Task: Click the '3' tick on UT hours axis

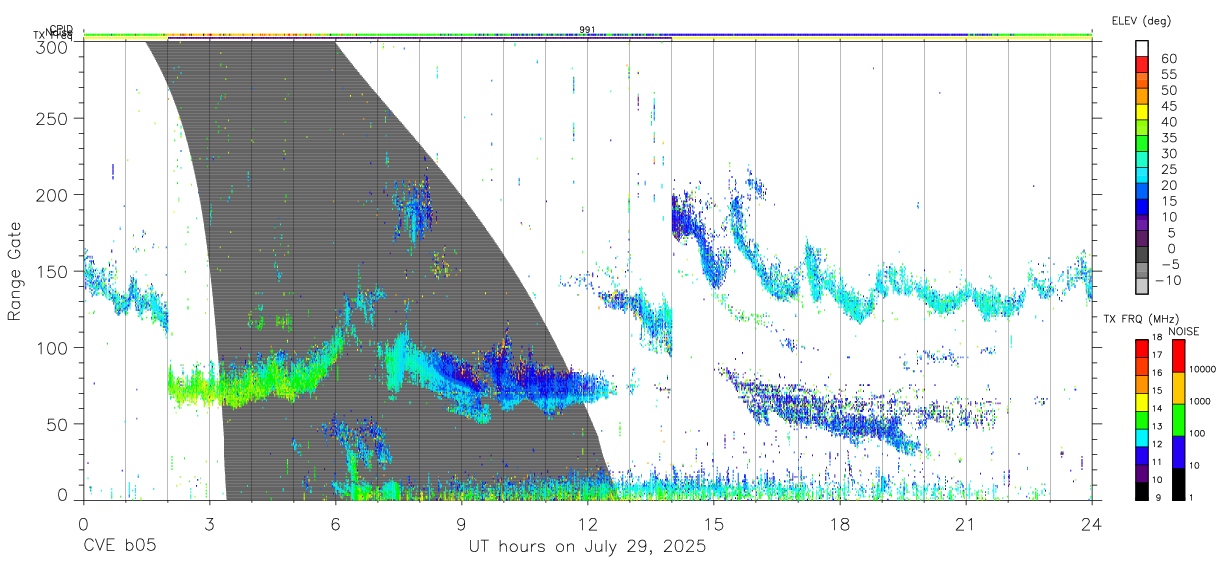Action: 209,524
